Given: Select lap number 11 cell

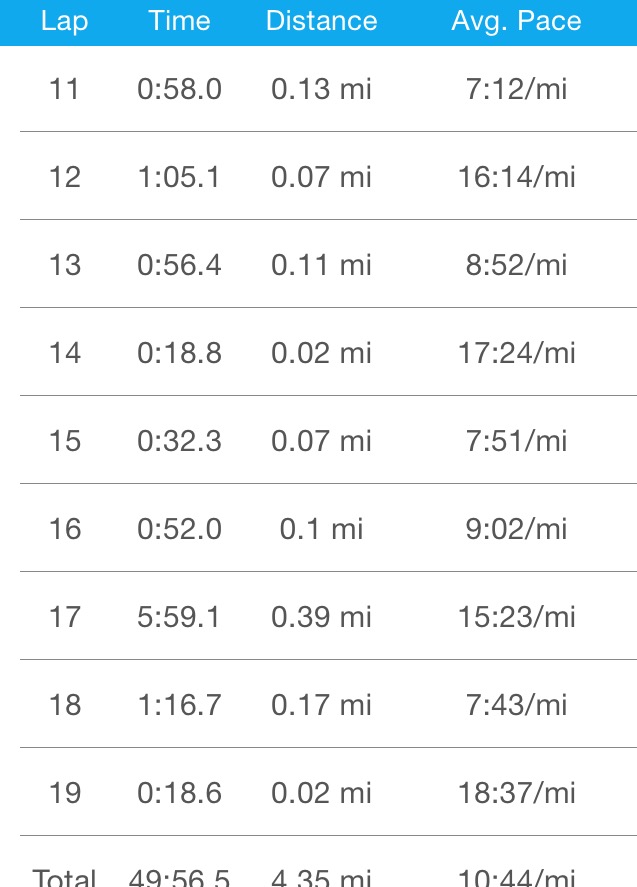Looking at the screenshot, I should [x=64, y=89].
